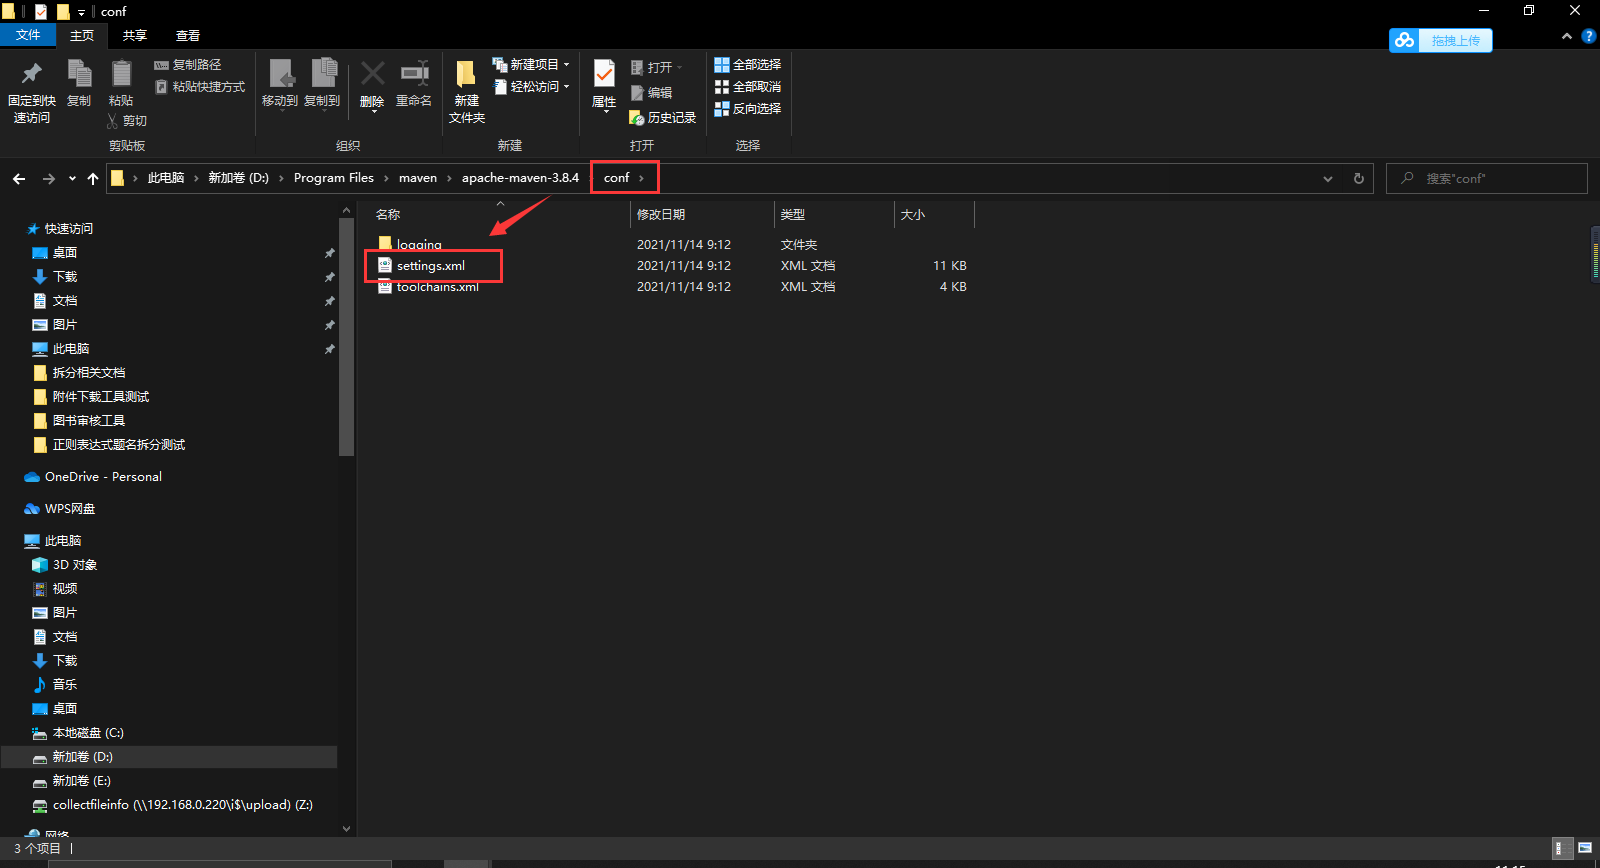Open OneDrive - Personal in sidebar
Viewport: 1600px width, 868px height.
103,477
